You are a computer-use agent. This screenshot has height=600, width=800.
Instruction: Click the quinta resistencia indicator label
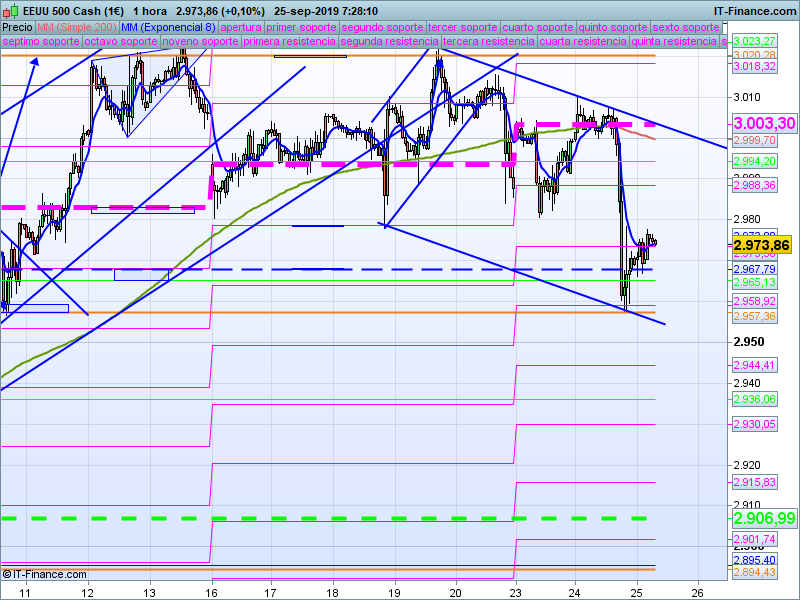pyautogui.click(x=674, y=42)
